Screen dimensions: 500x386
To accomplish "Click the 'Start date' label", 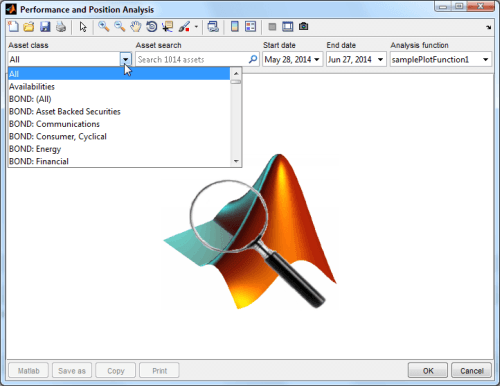I will 279,45.
